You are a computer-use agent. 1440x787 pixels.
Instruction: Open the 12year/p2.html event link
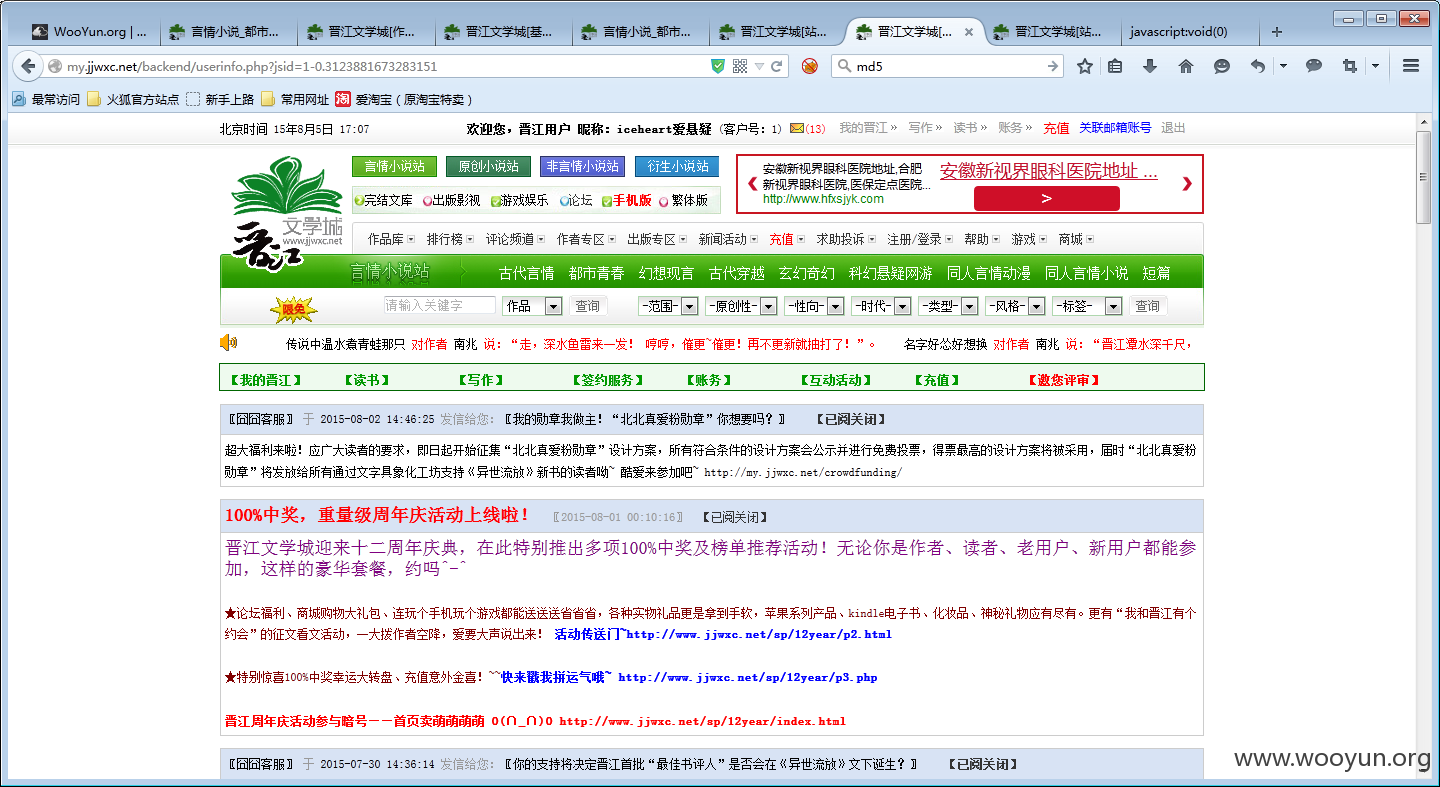click(759, 634)
